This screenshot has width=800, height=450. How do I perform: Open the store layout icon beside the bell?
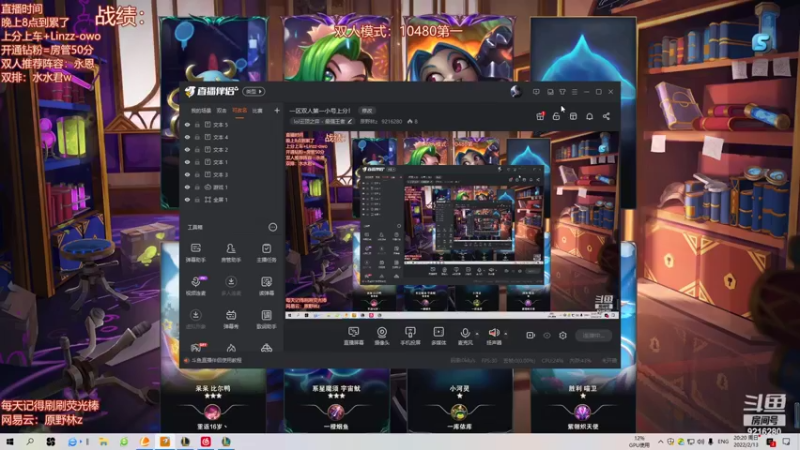click(x=573, y=116)
